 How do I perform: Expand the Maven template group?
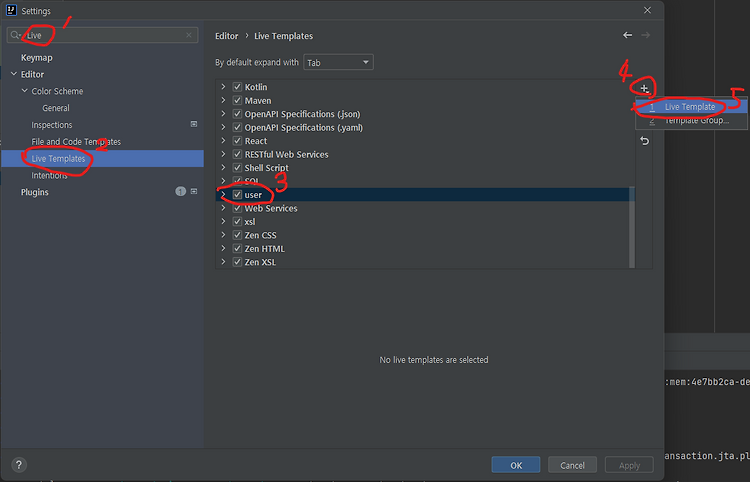pos(223,100)
